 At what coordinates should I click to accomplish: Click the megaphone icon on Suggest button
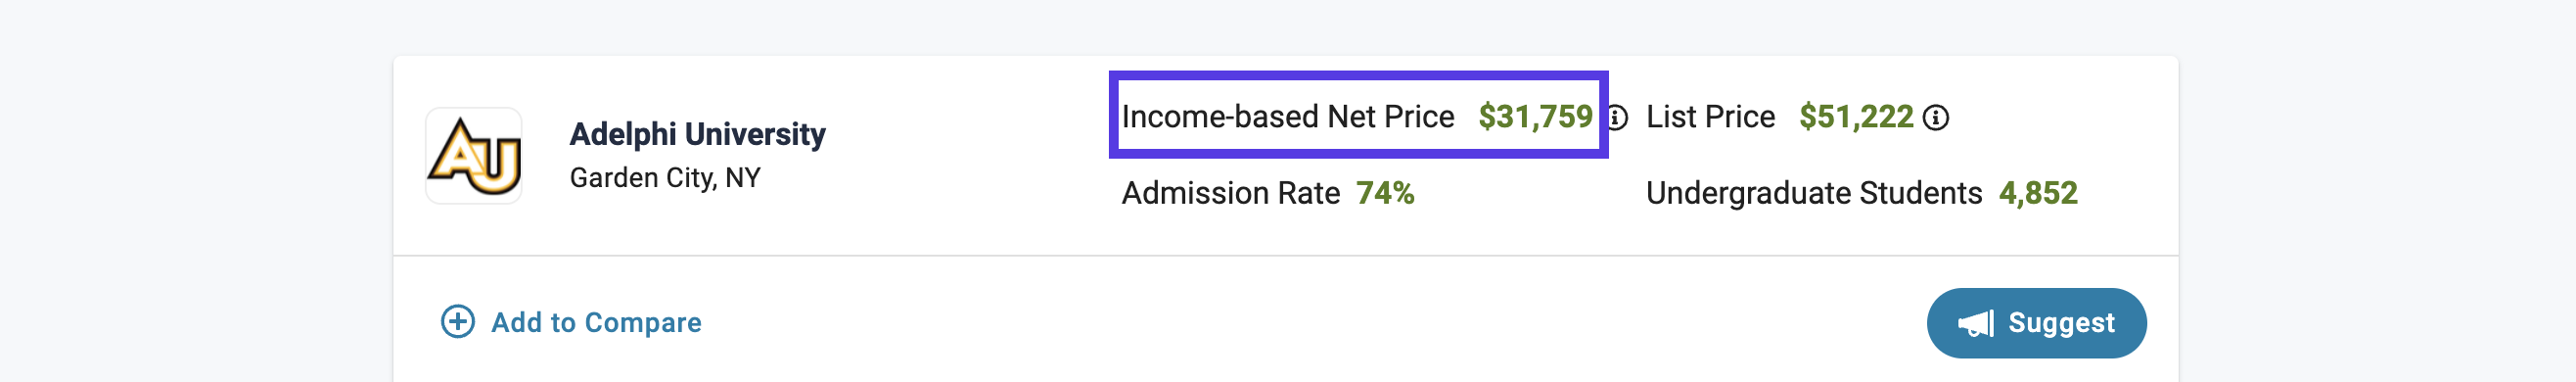click(x=1976, y=323)
